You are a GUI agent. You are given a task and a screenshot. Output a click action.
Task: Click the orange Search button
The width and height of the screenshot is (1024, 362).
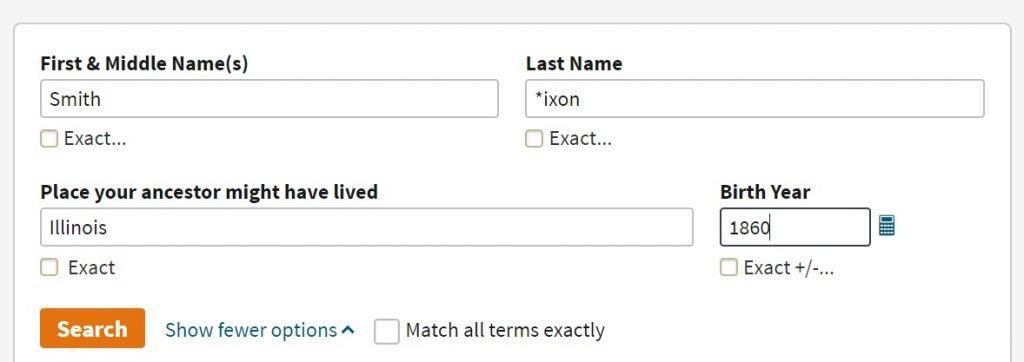pos(92,328)
